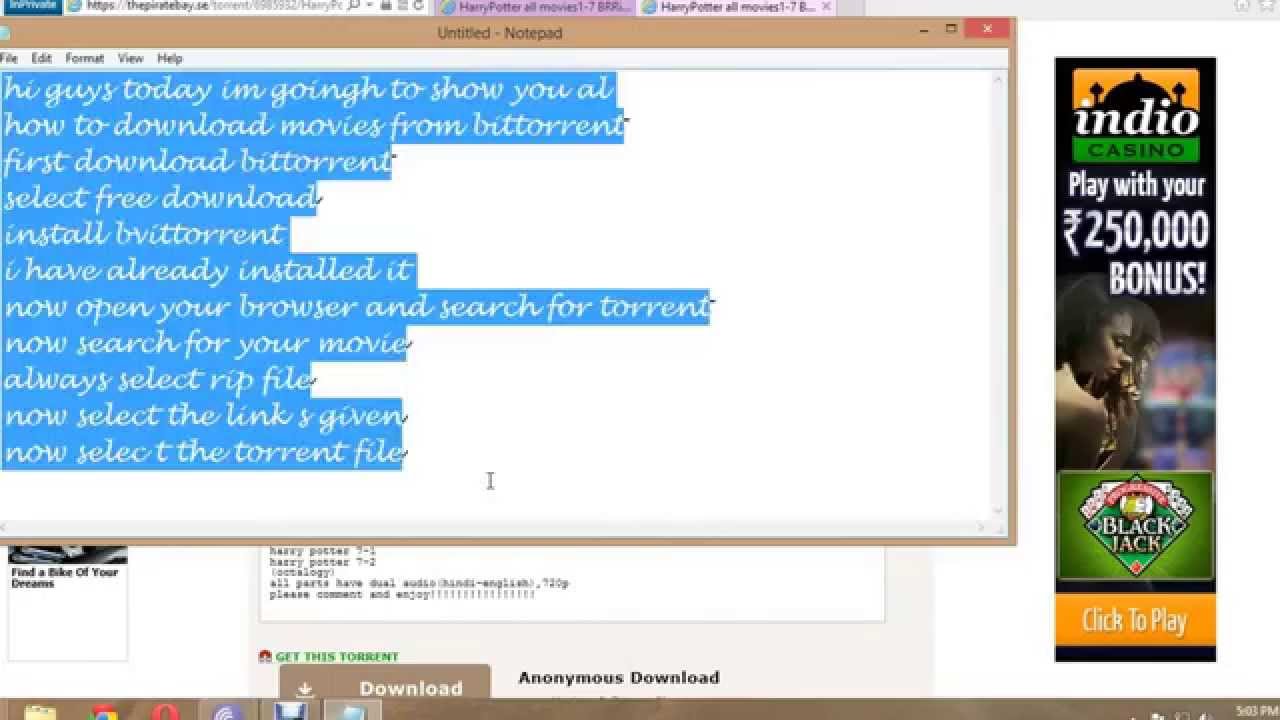Screen dimensions: 1280x720
Task: Open the Edit menu in Notepad
Action: click(x=41, y=58)
